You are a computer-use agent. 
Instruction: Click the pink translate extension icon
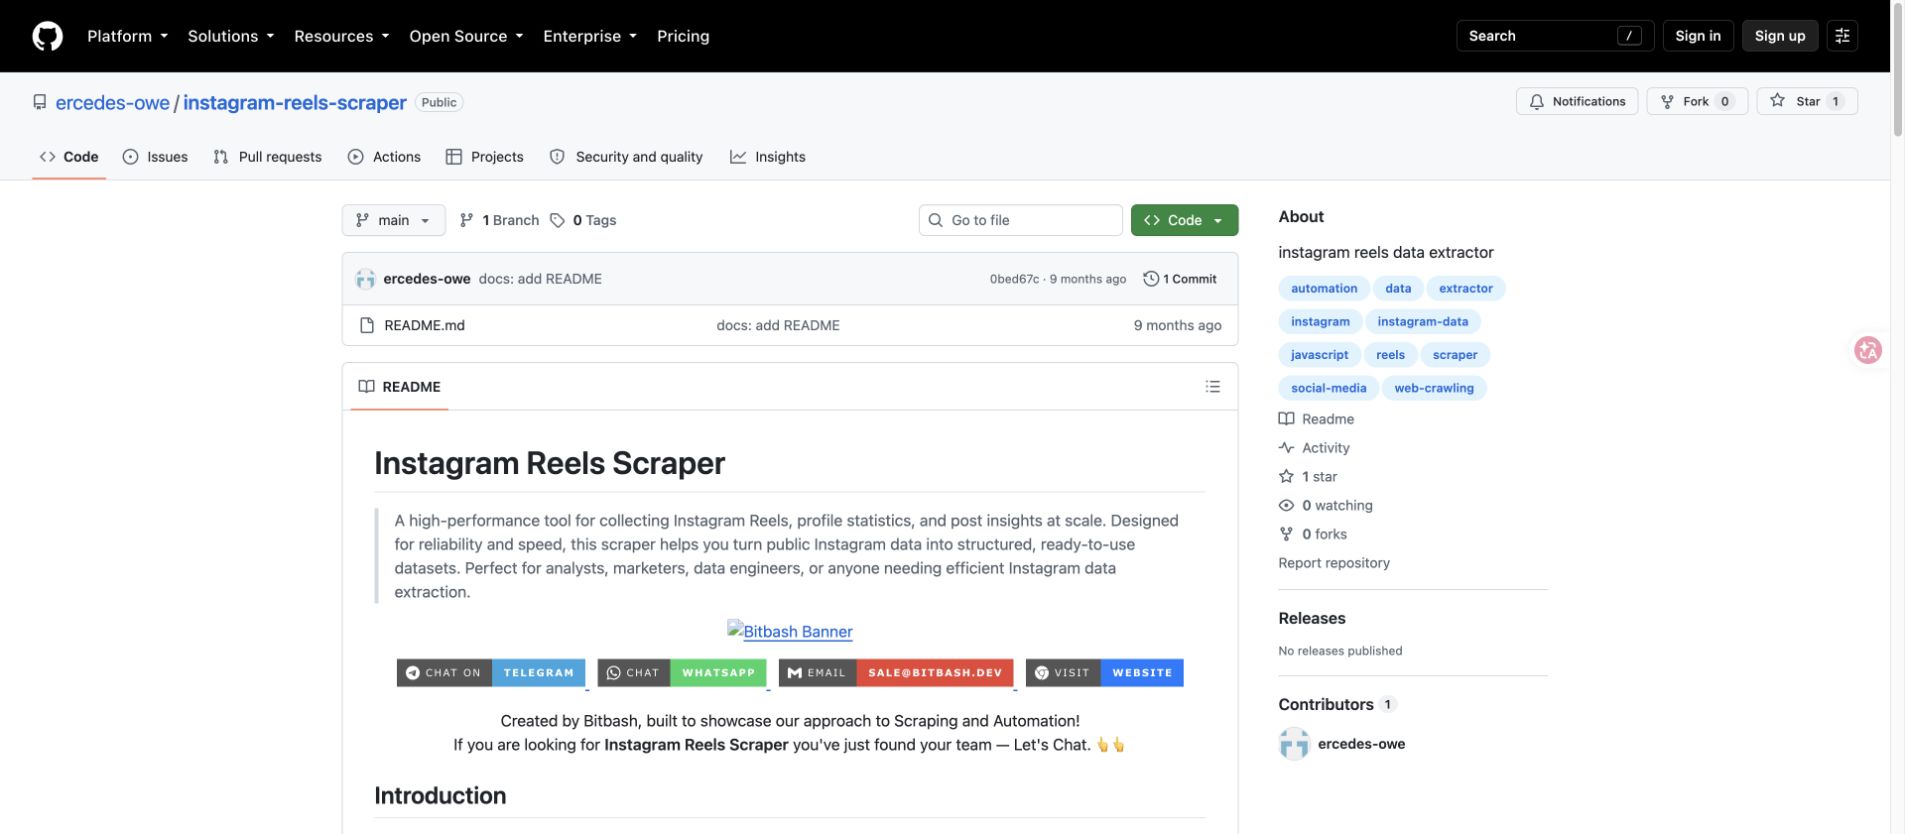pyautogui.click(x=1867, y=350)
